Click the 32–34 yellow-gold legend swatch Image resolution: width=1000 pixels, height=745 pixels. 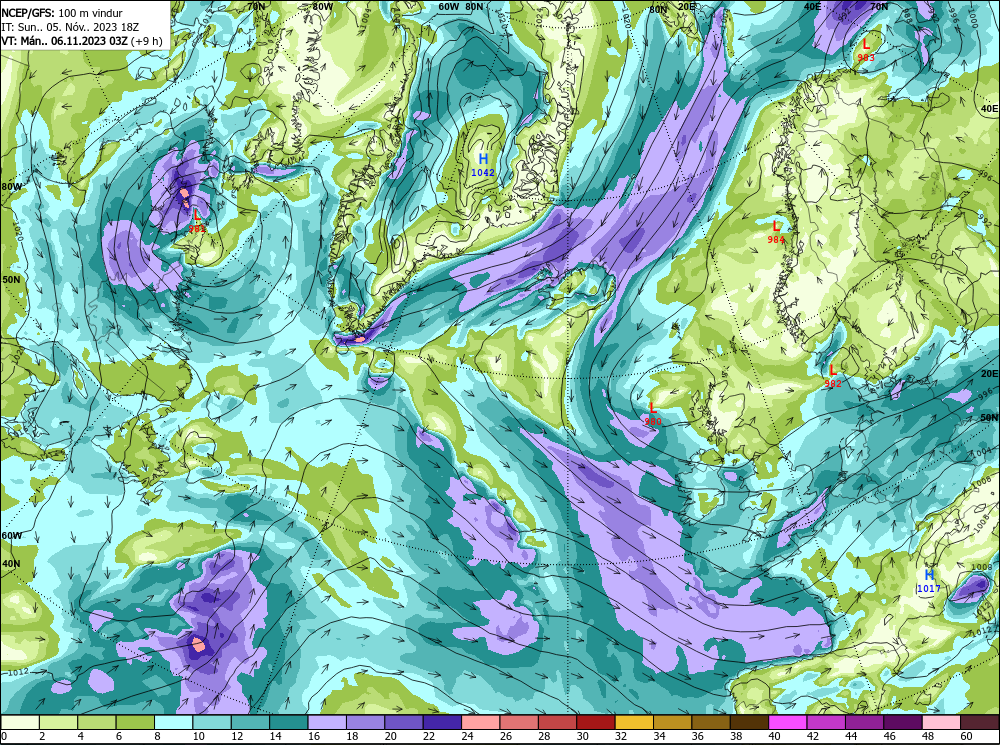coord(633,722)
